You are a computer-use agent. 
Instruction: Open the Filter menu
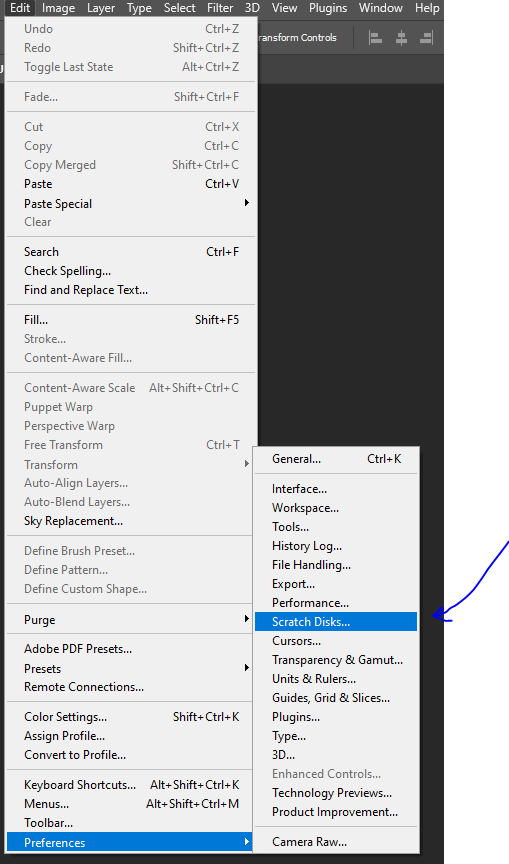tap(220, 8)
